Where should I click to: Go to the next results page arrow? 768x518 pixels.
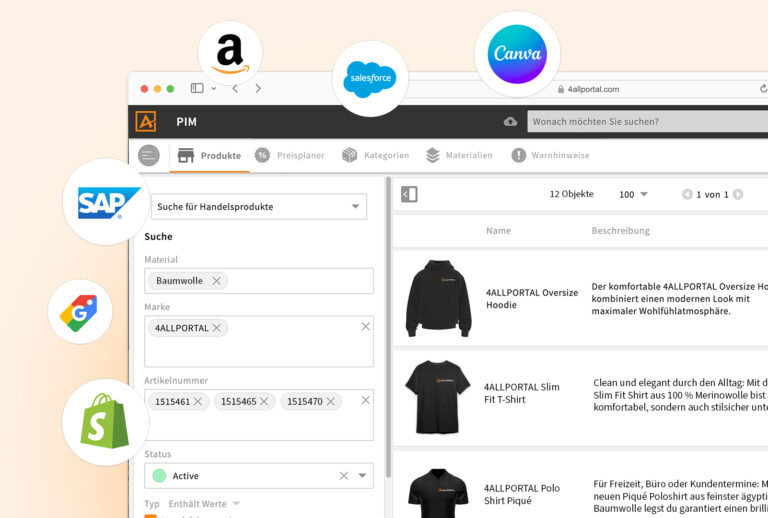[x=738, y=194]
